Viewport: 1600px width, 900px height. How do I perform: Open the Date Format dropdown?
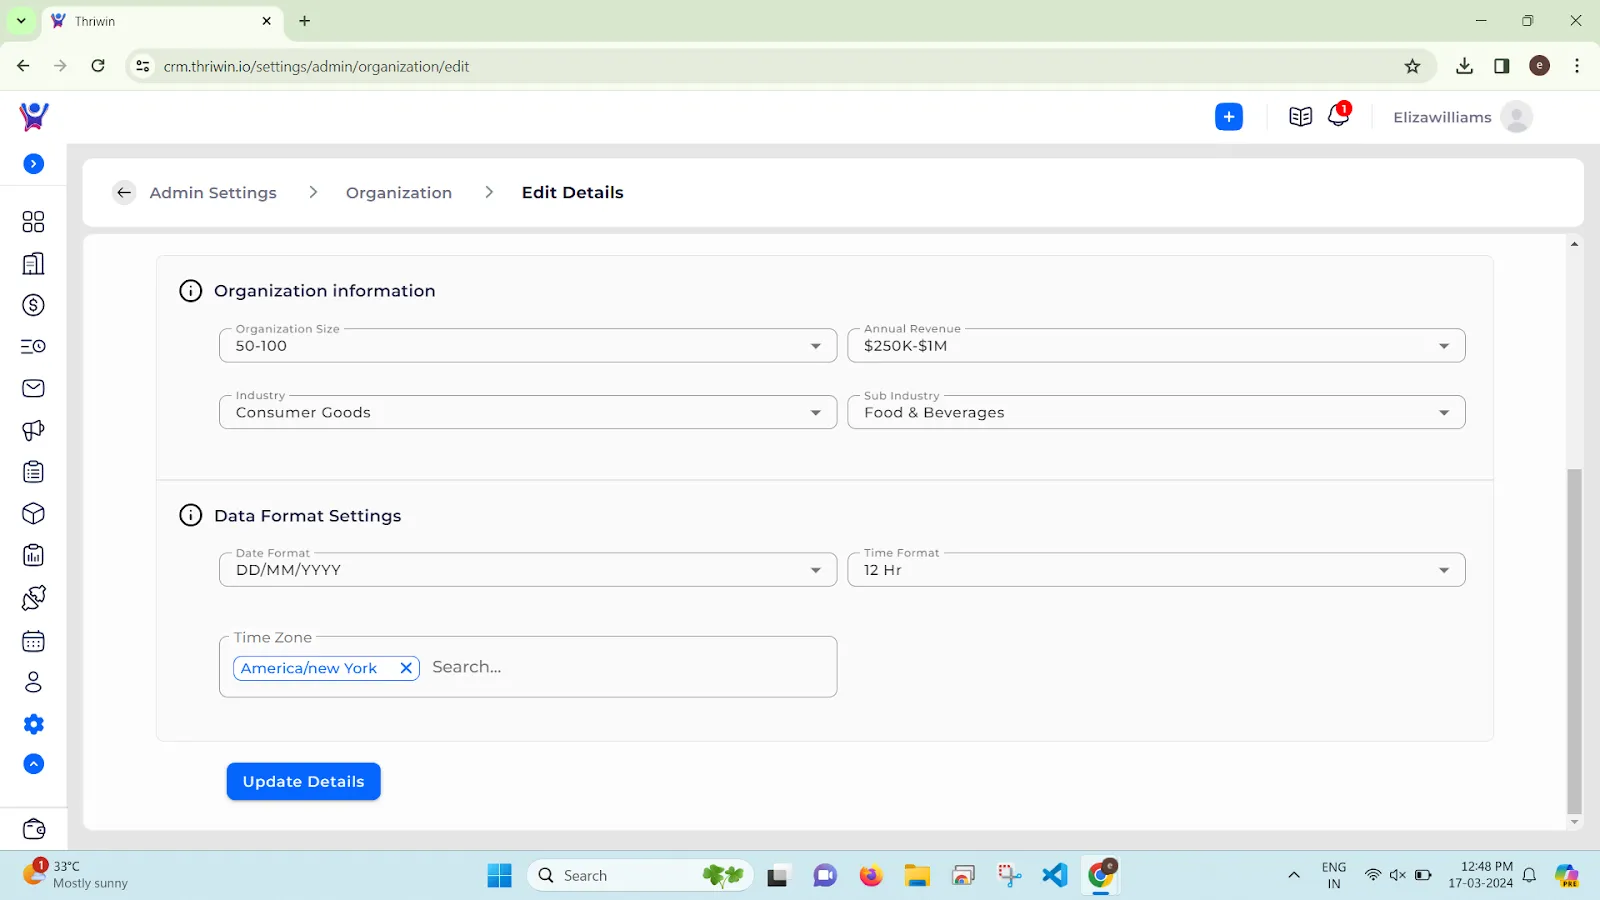(x=528, y=570)
